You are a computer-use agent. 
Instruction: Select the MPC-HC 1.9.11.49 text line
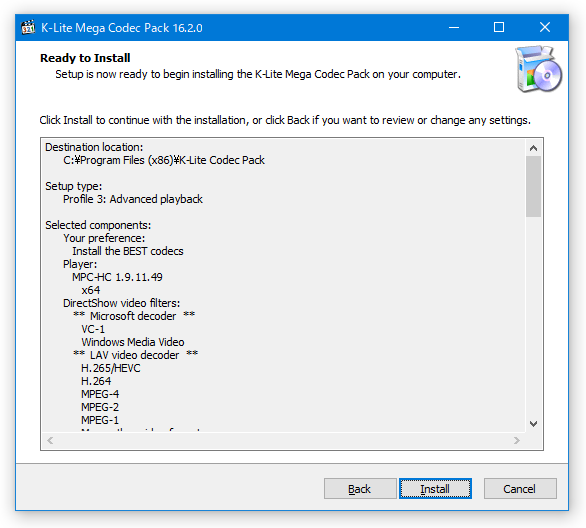point(117,277)
